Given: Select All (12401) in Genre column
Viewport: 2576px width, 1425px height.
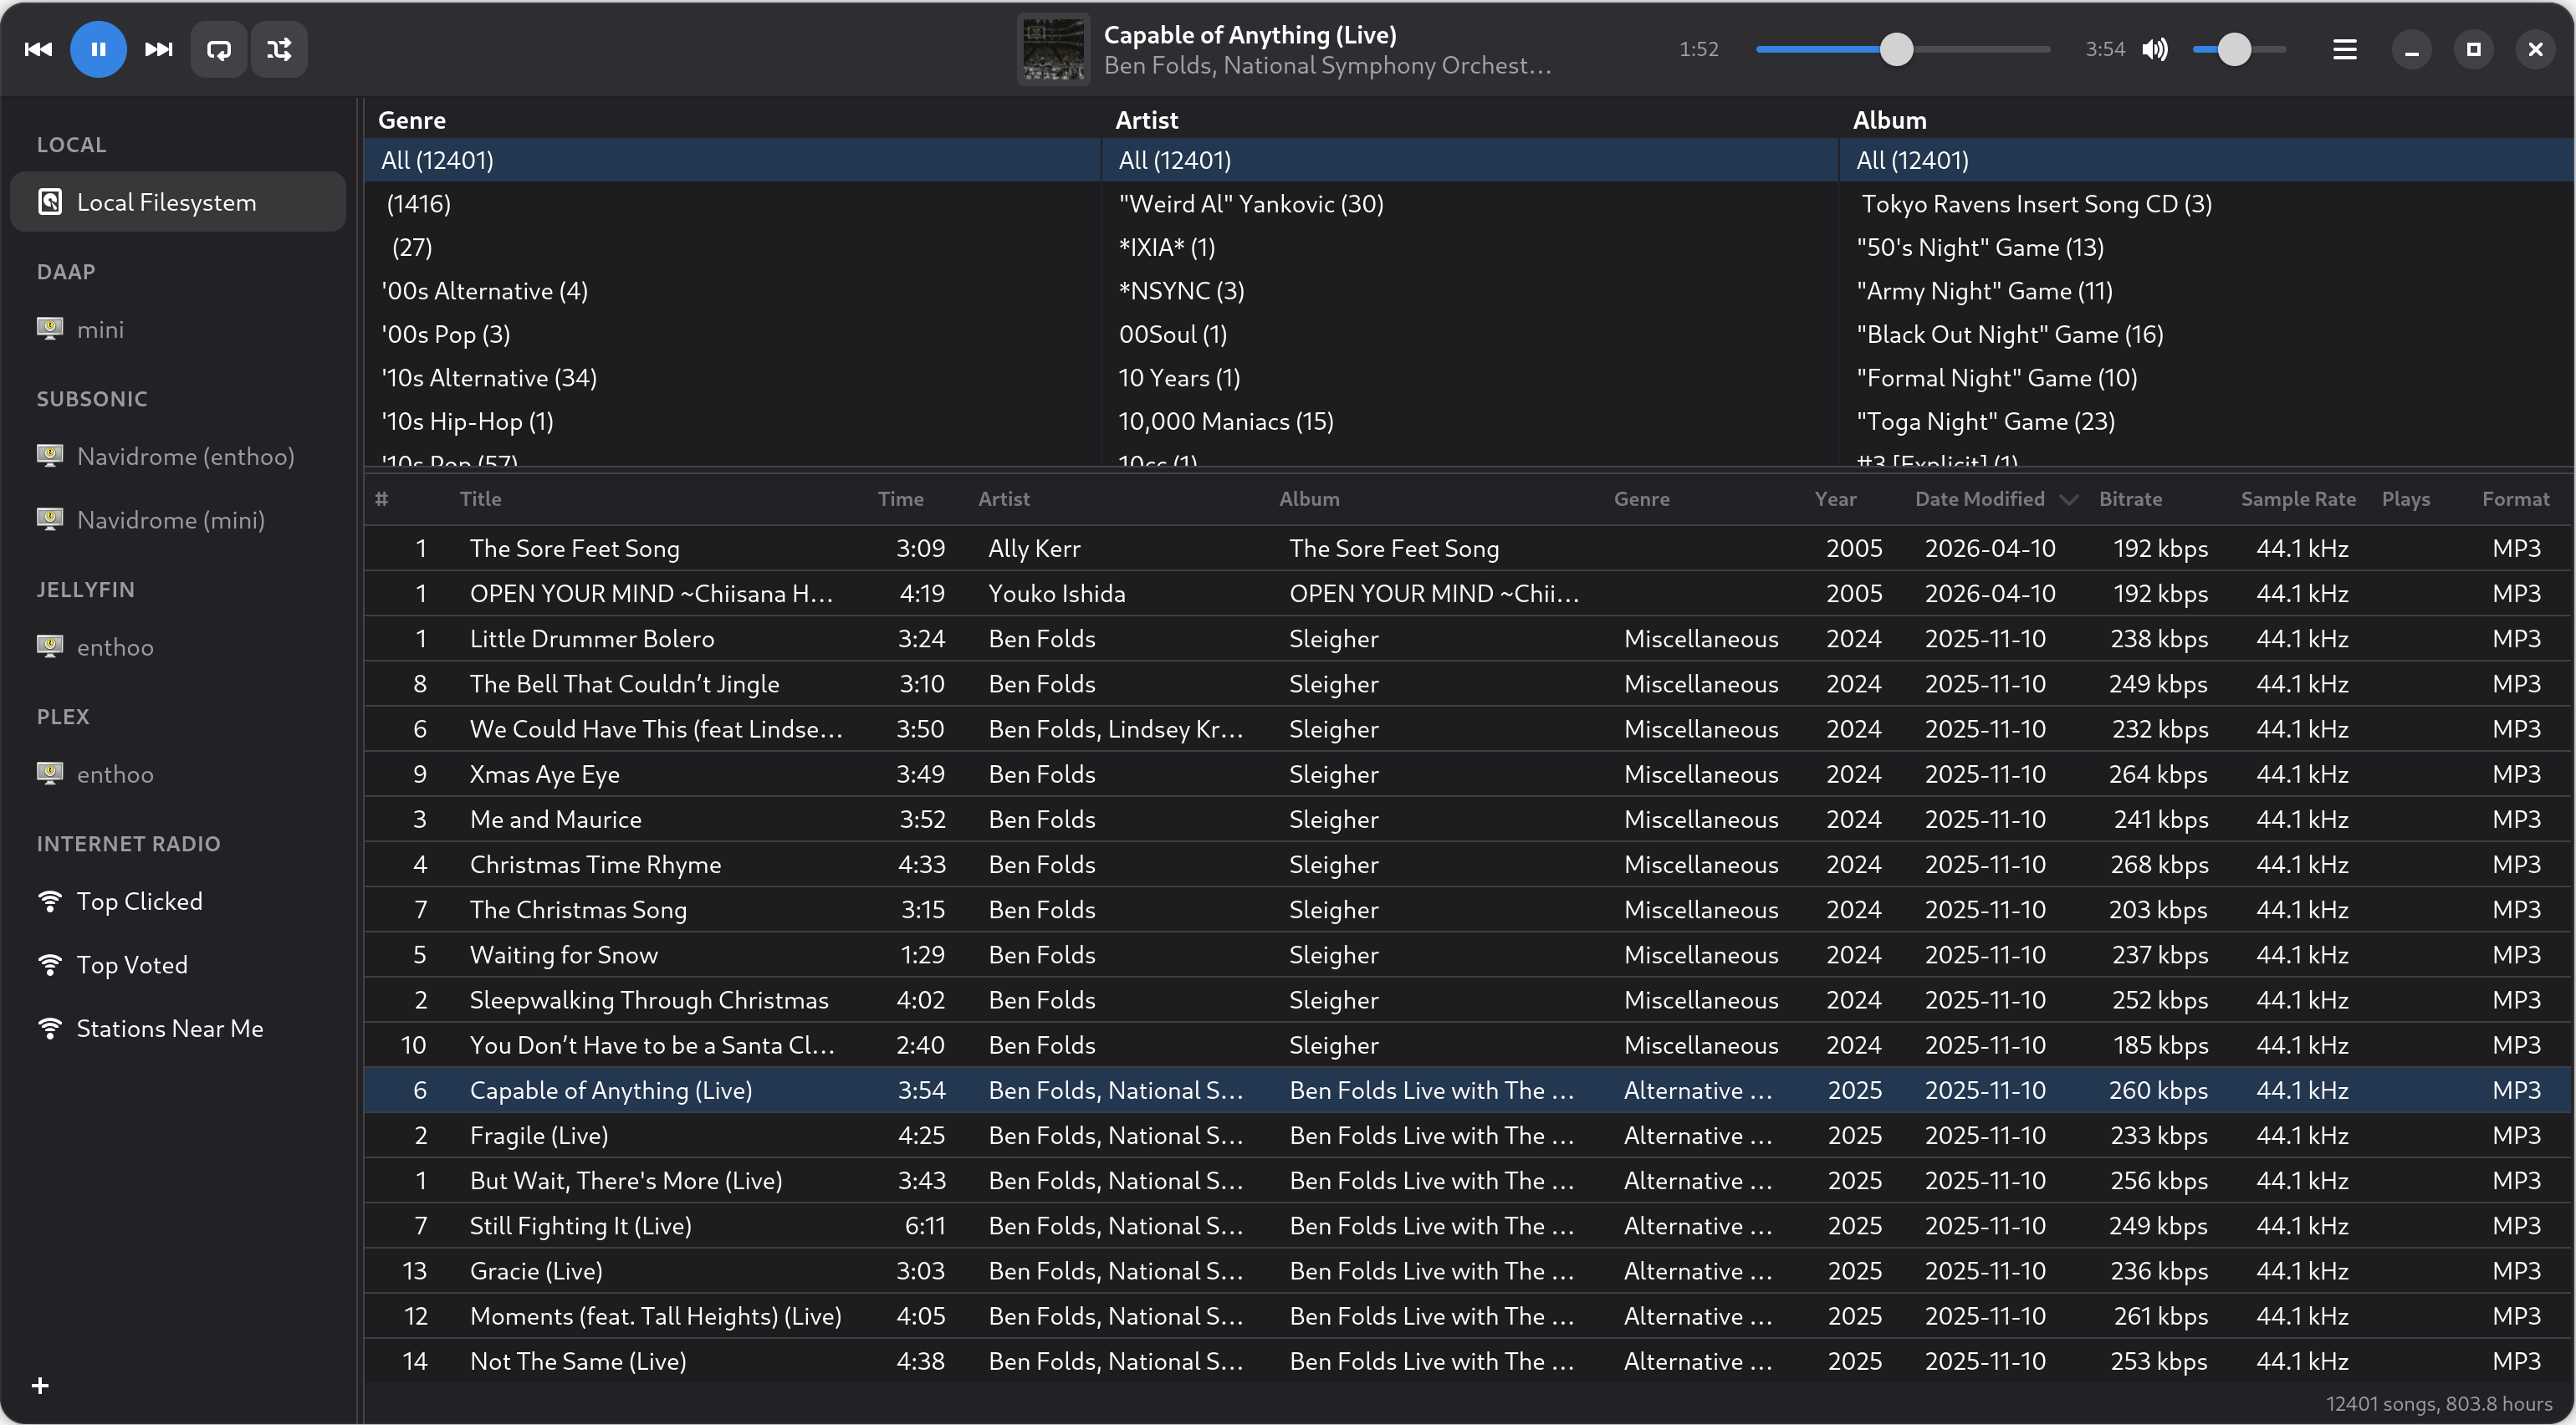Looking at the screenshot, I should pyautogui.click(x=733, y=160).
